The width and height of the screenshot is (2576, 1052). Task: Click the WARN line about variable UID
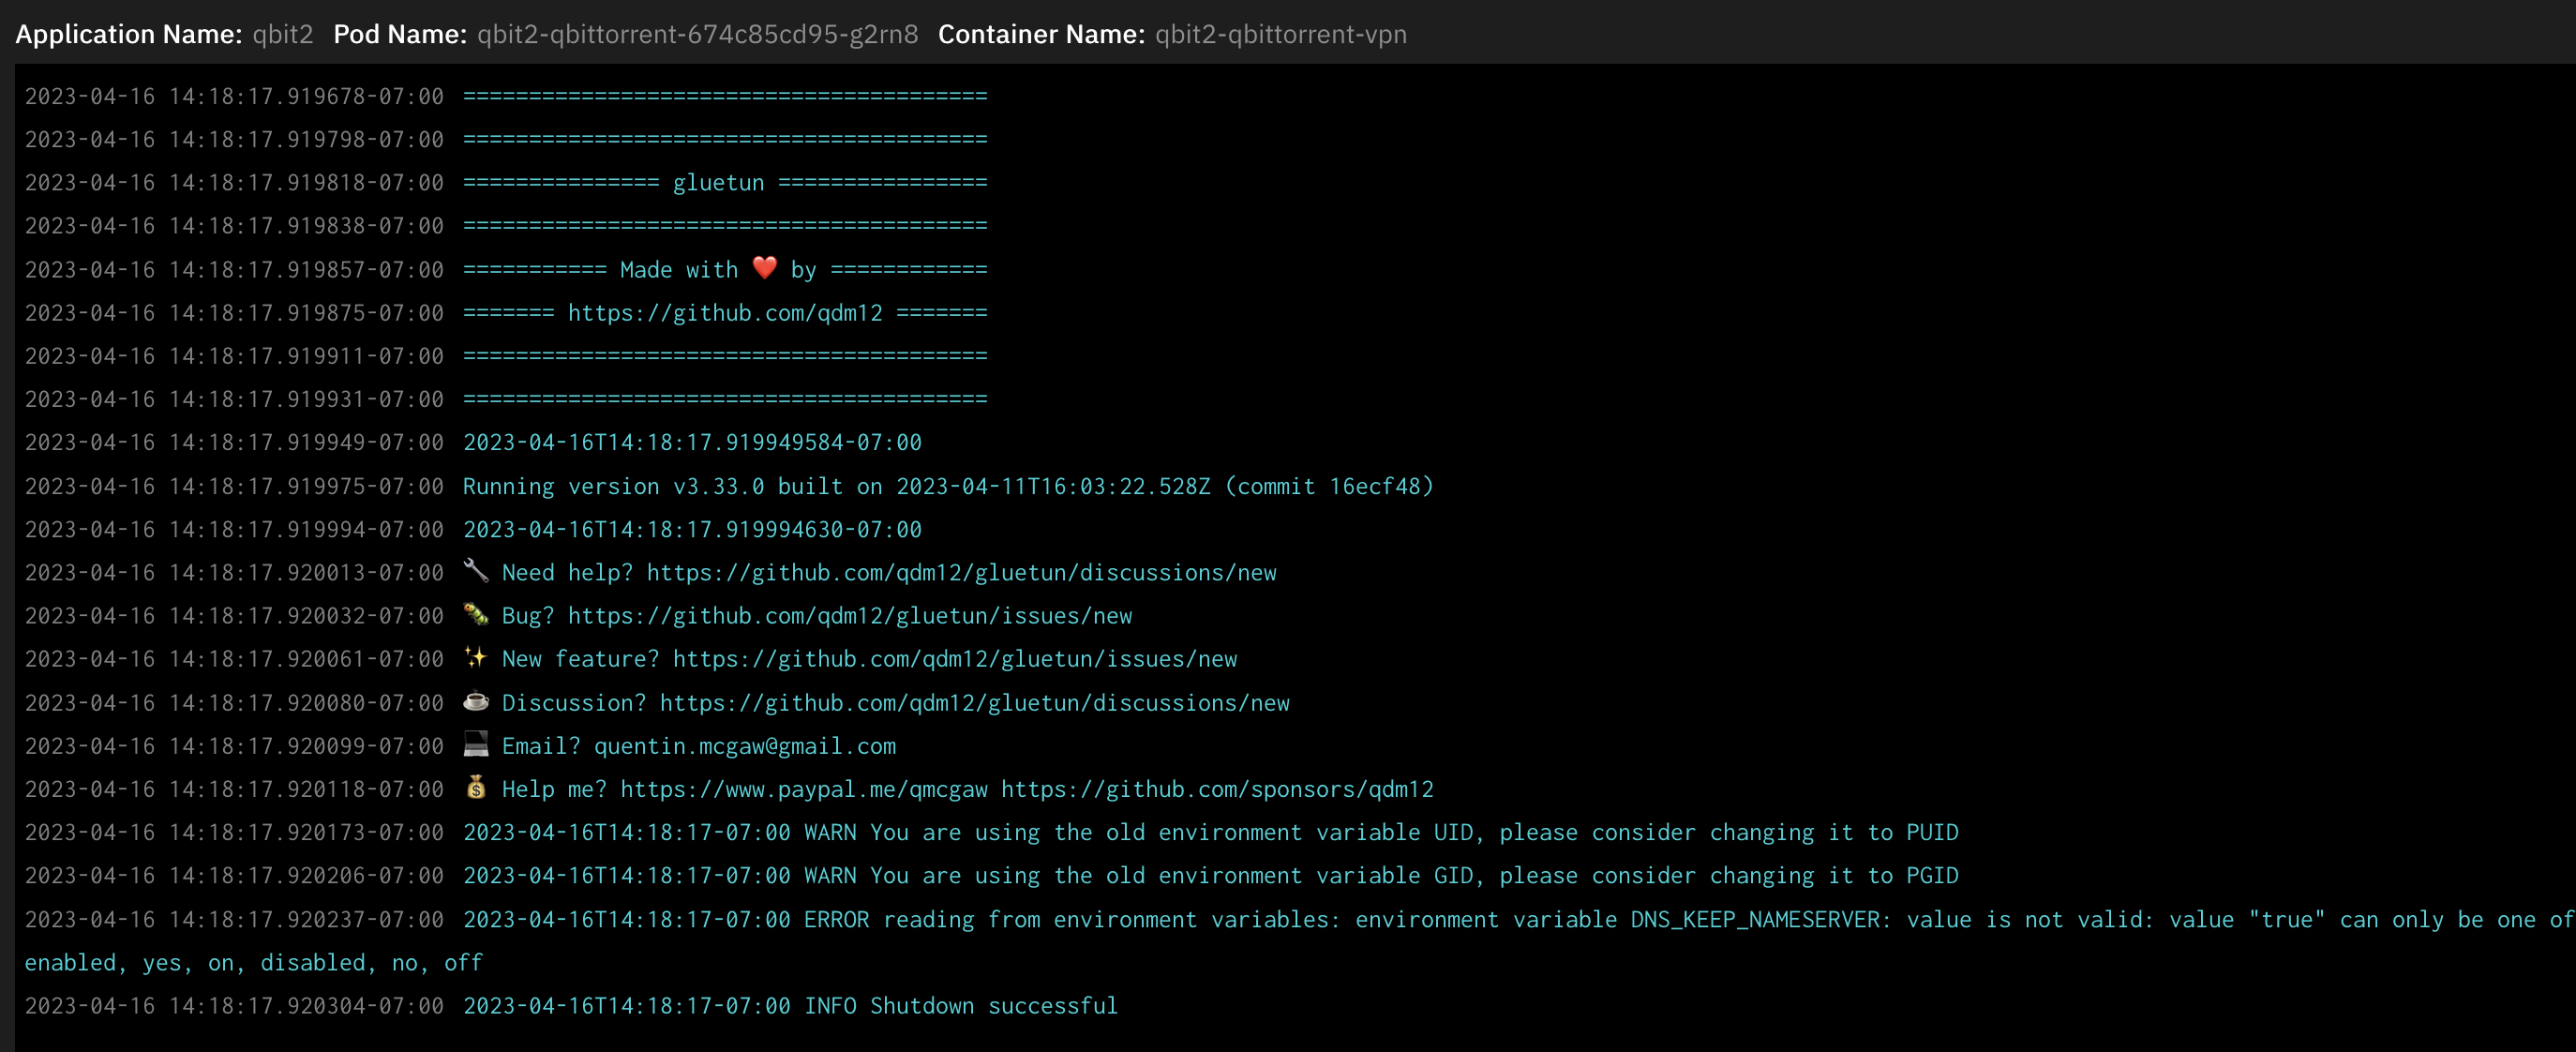pyautogui.click(x=1211, y=832)
